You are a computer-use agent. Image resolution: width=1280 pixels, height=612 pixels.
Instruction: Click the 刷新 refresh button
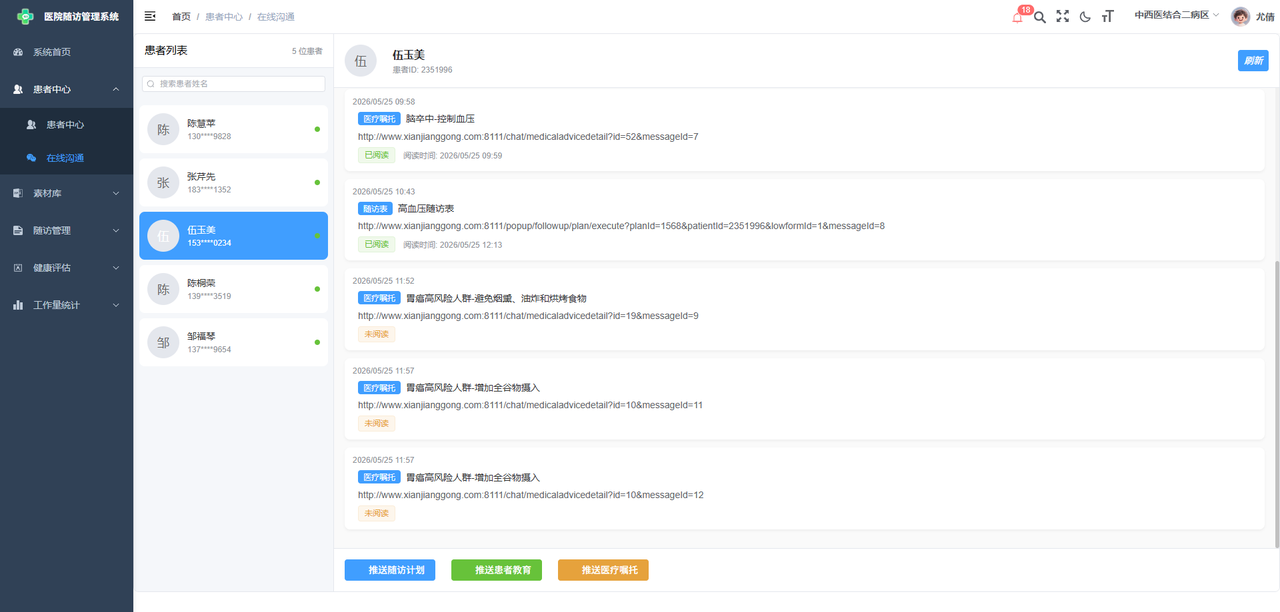(1253, 61)
